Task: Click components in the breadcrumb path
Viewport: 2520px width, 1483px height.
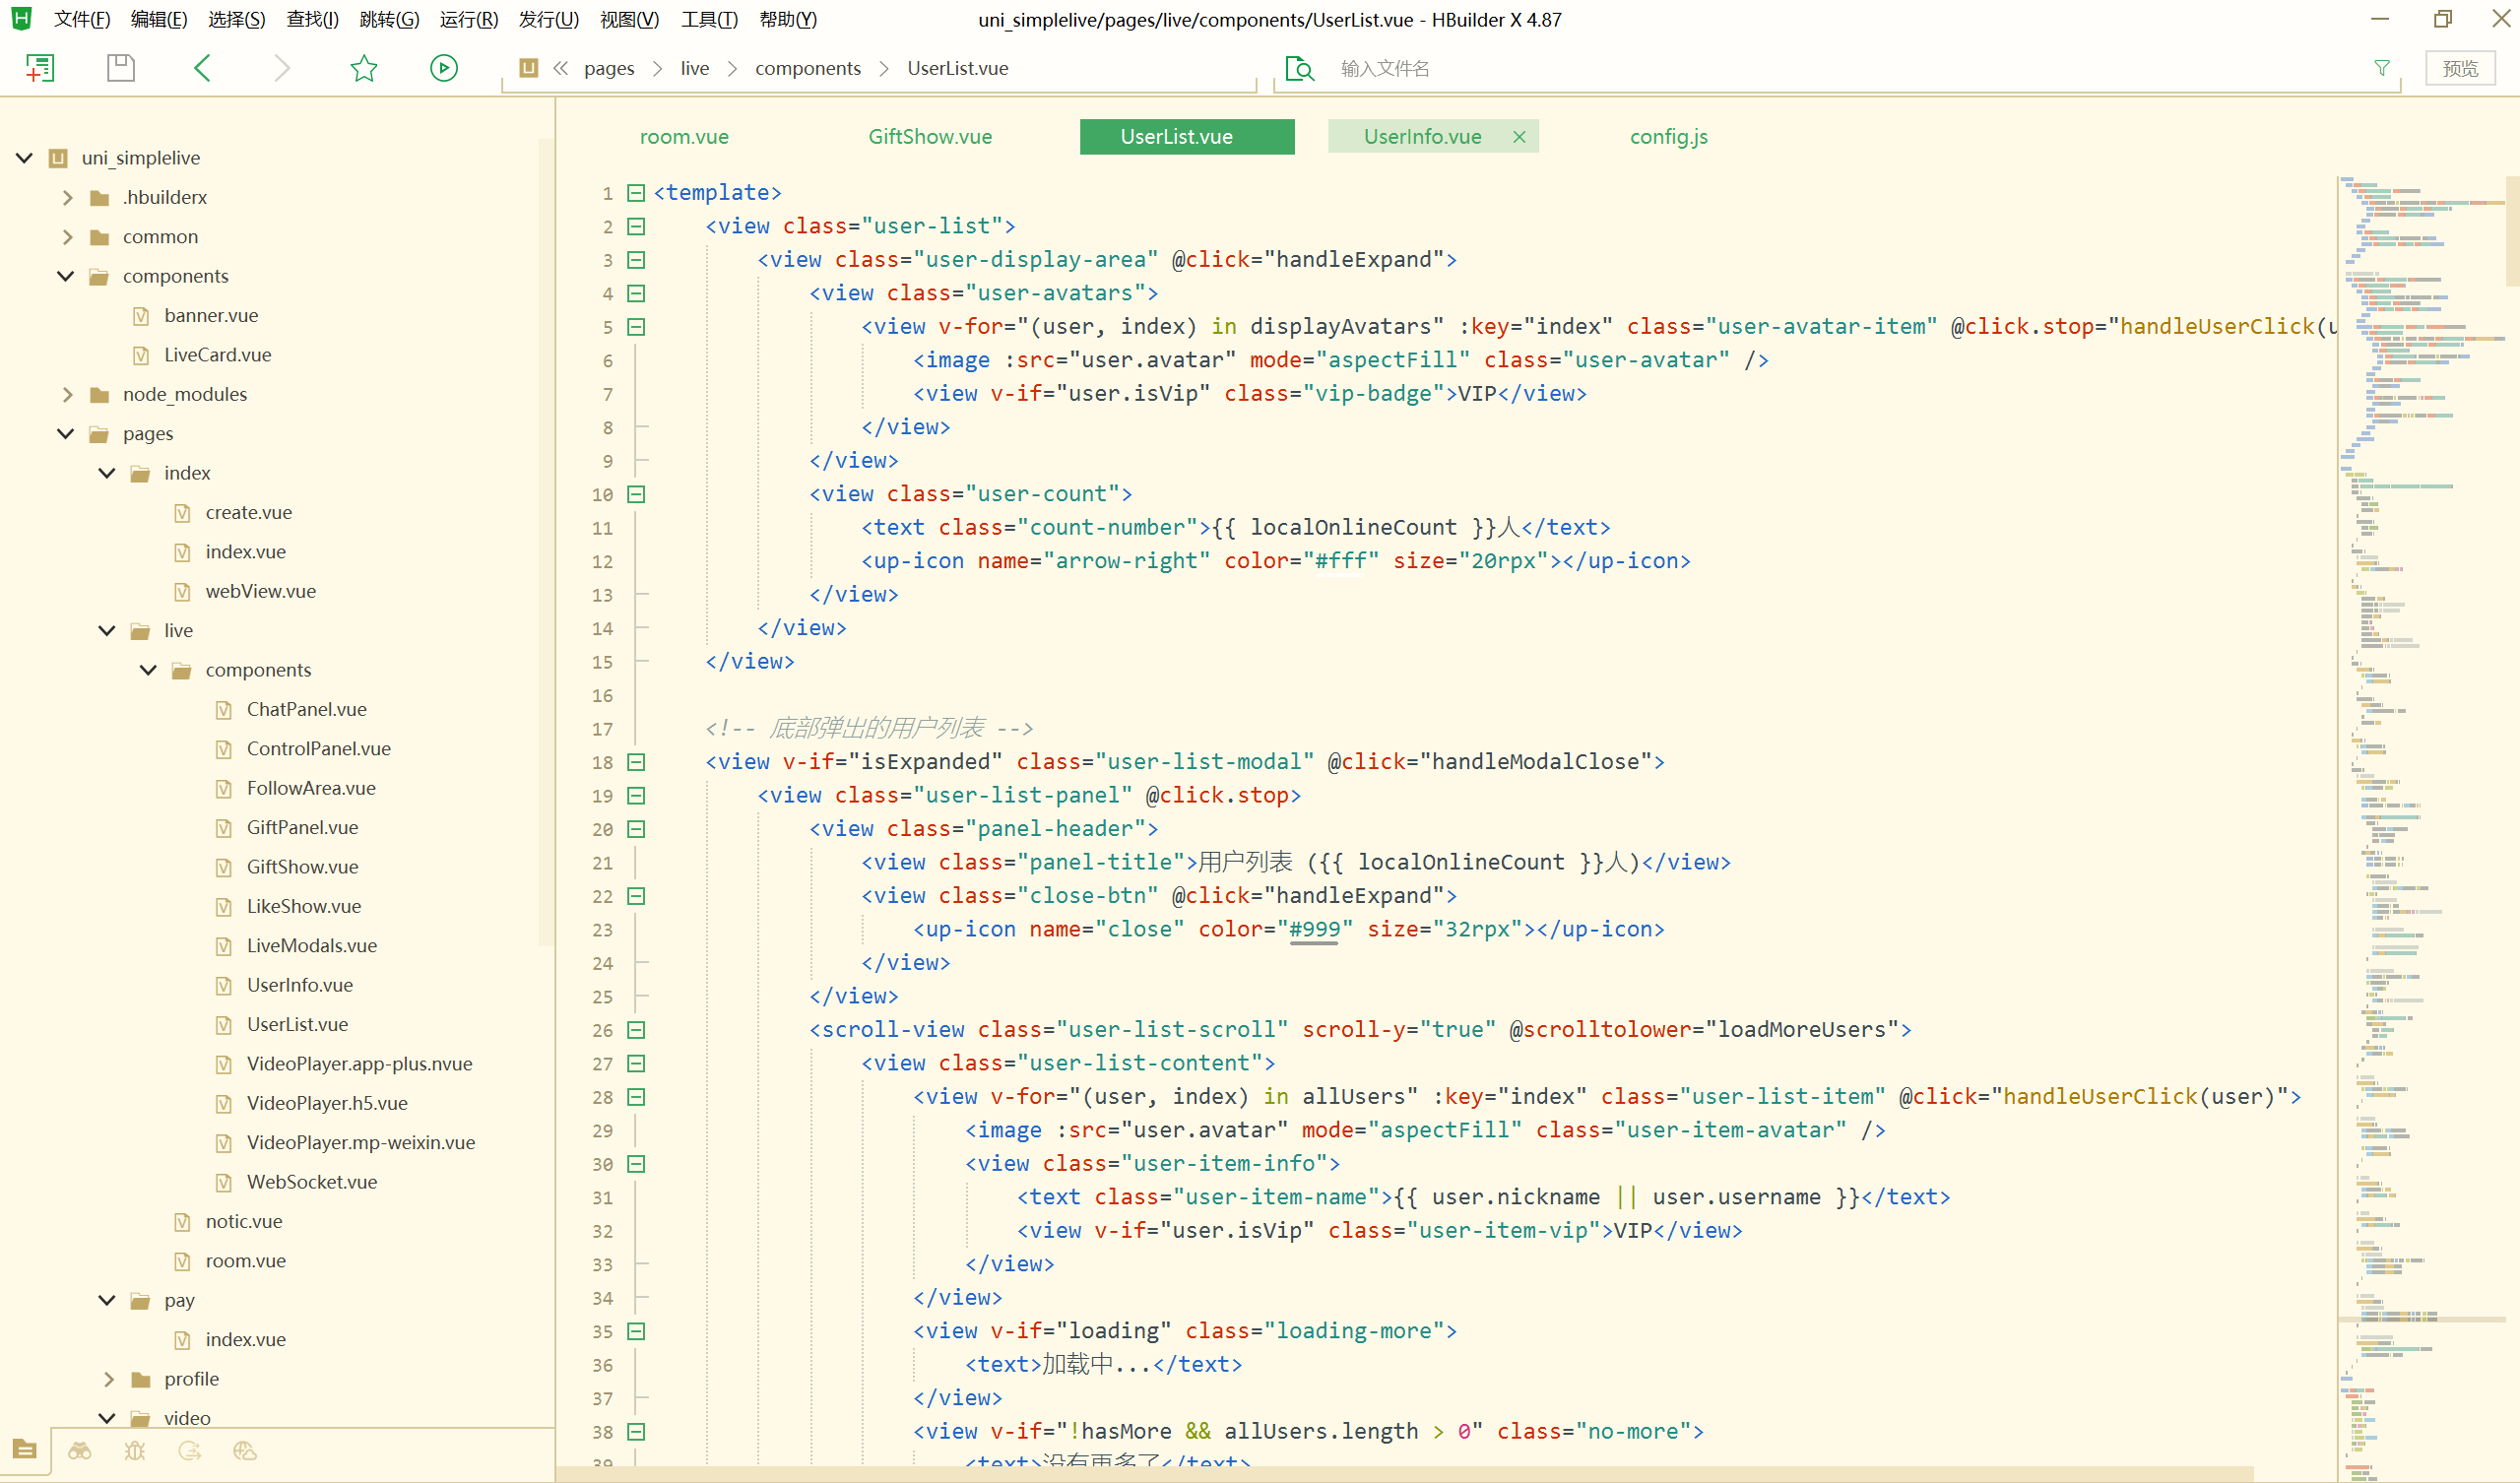Action: [807, 68]
